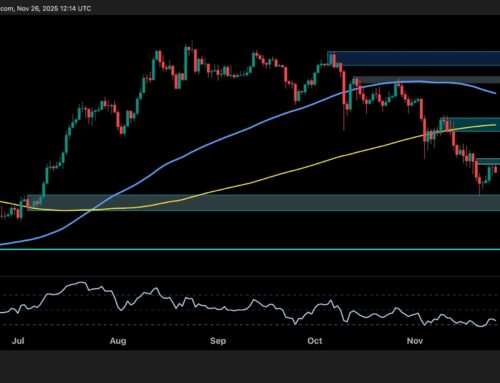500x383 pixels.
Task: Select the wide teal support zone rectangle
Action: pyautogui.click(x=263, y=202)
